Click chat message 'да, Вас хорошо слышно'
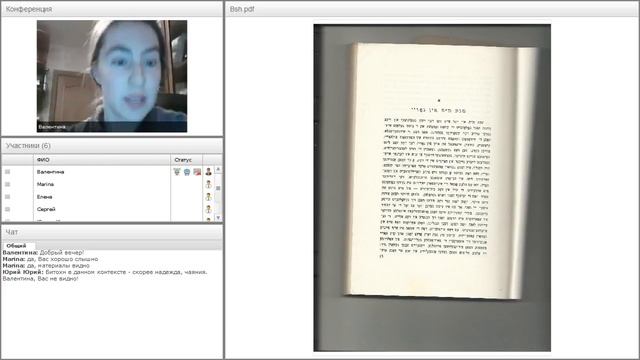Screen dimensions: 640x360 [x=62, y=259]
